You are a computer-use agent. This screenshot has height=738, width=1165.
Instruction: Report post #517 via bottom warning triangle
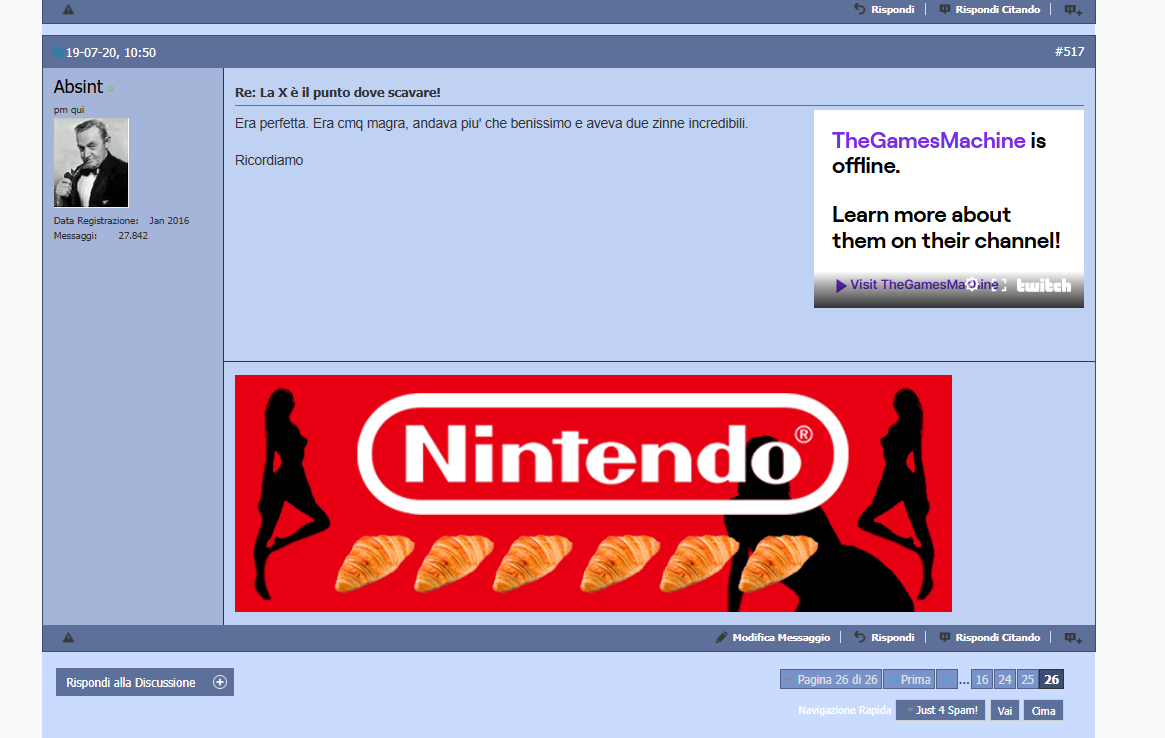(x=68, y=638)
